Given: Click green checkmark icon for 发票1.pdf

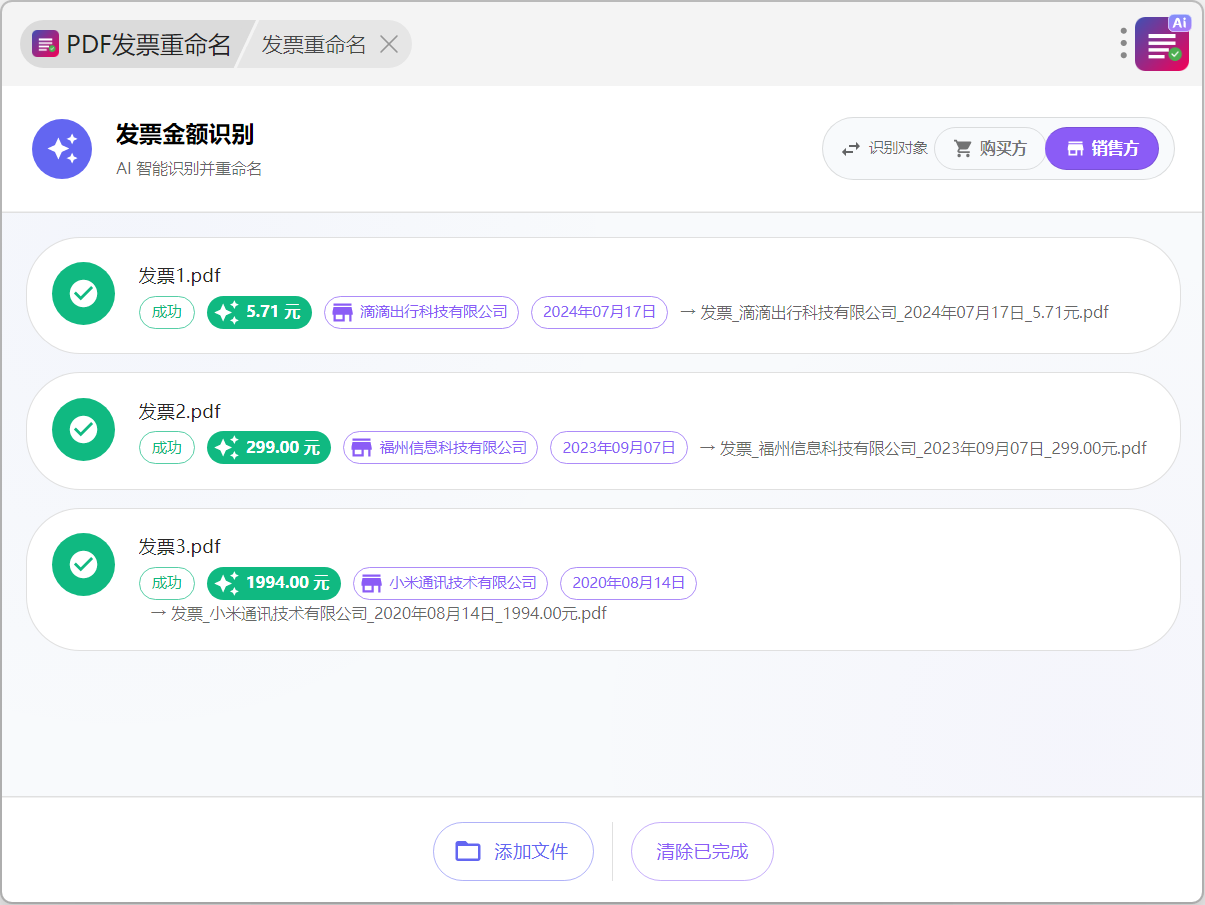Looking at the screenshot, I should (83, 294).
